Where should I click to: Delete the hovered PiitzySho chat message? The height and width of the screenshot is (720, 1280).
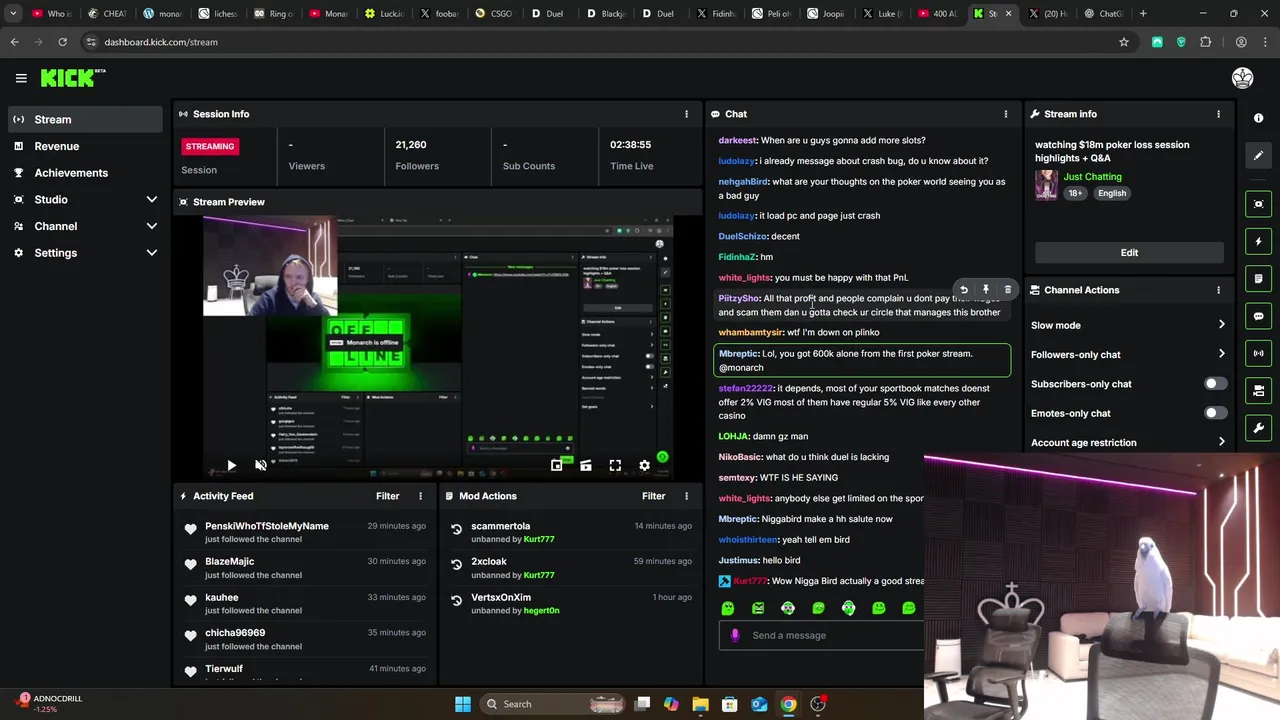pyautogui.click(x=1007, y=290)
